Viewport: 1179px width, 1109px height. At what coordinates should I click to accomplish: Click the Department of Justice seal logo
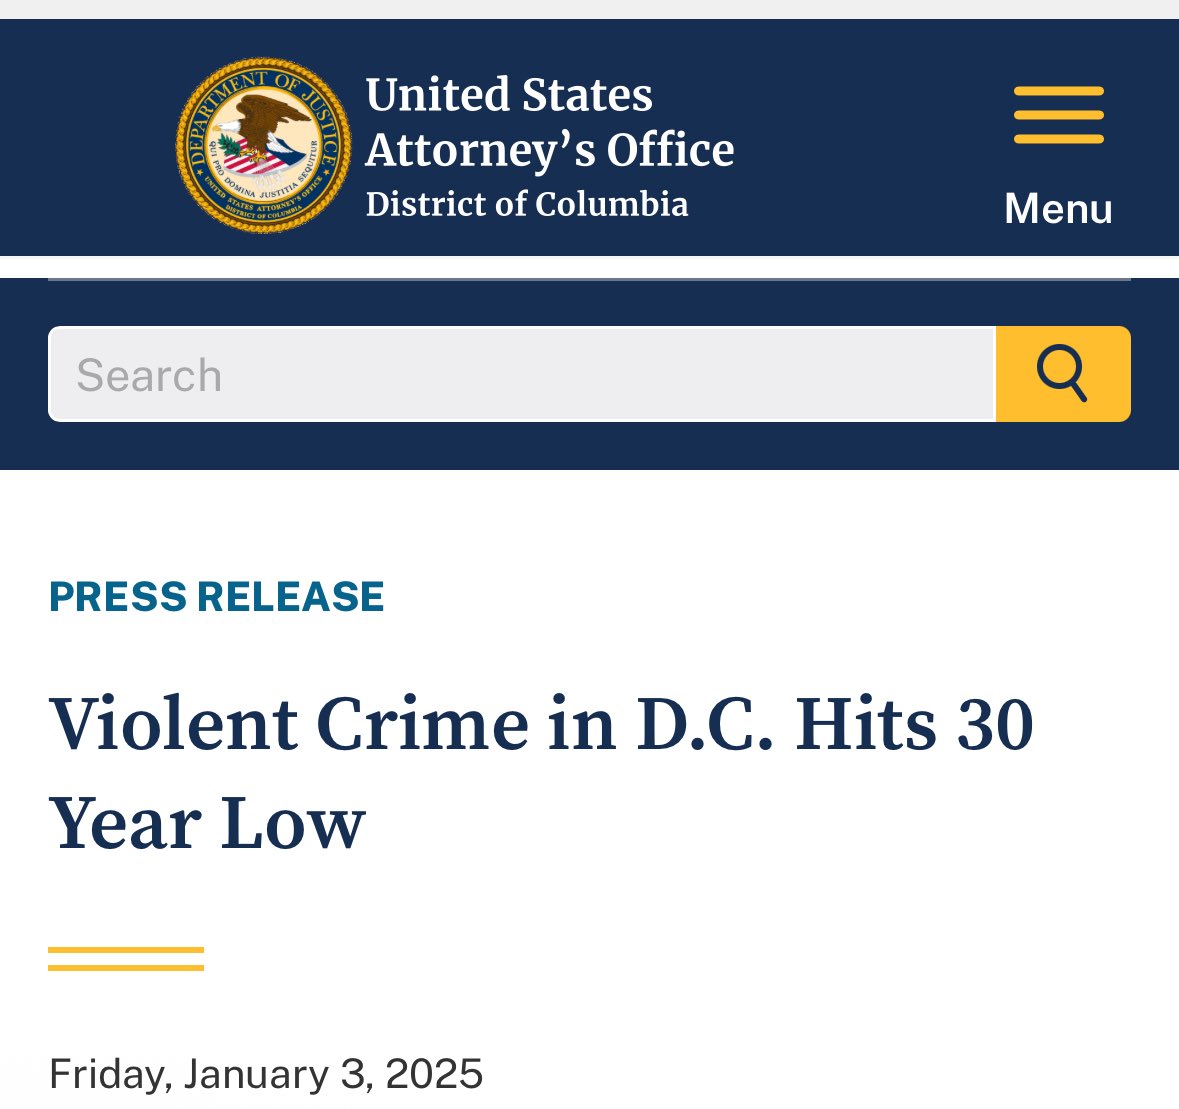click(x=263, y=145)
